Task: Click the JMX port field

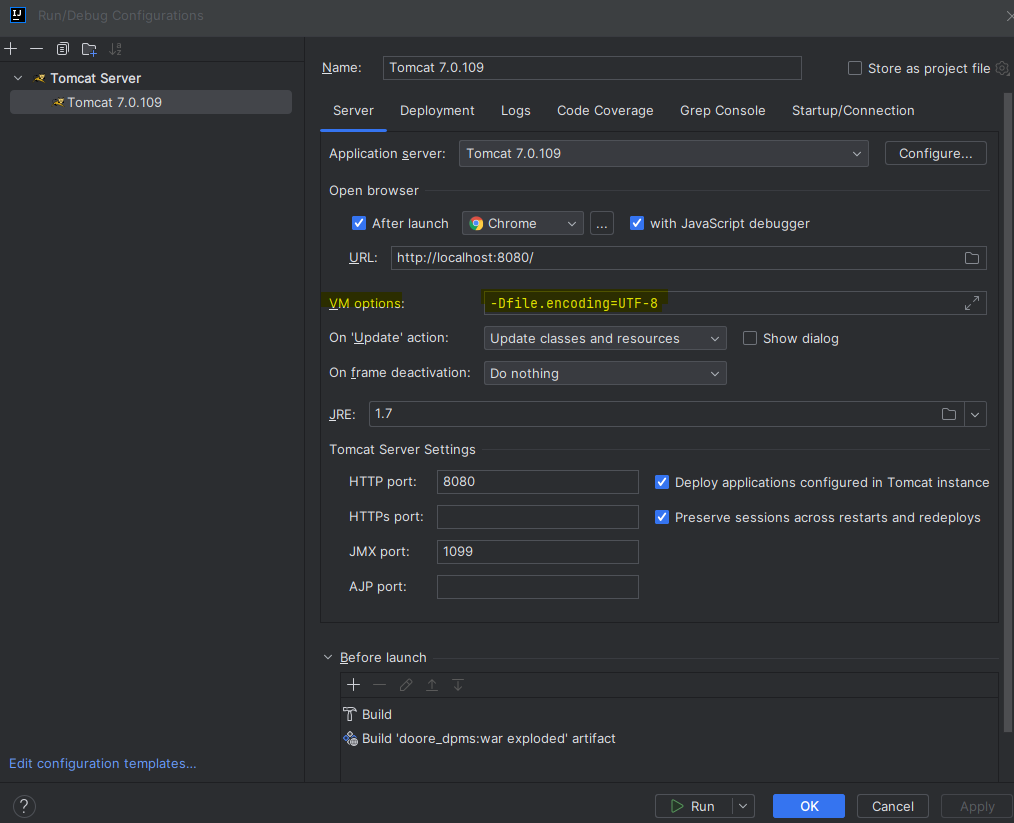Action: (537, 551)
